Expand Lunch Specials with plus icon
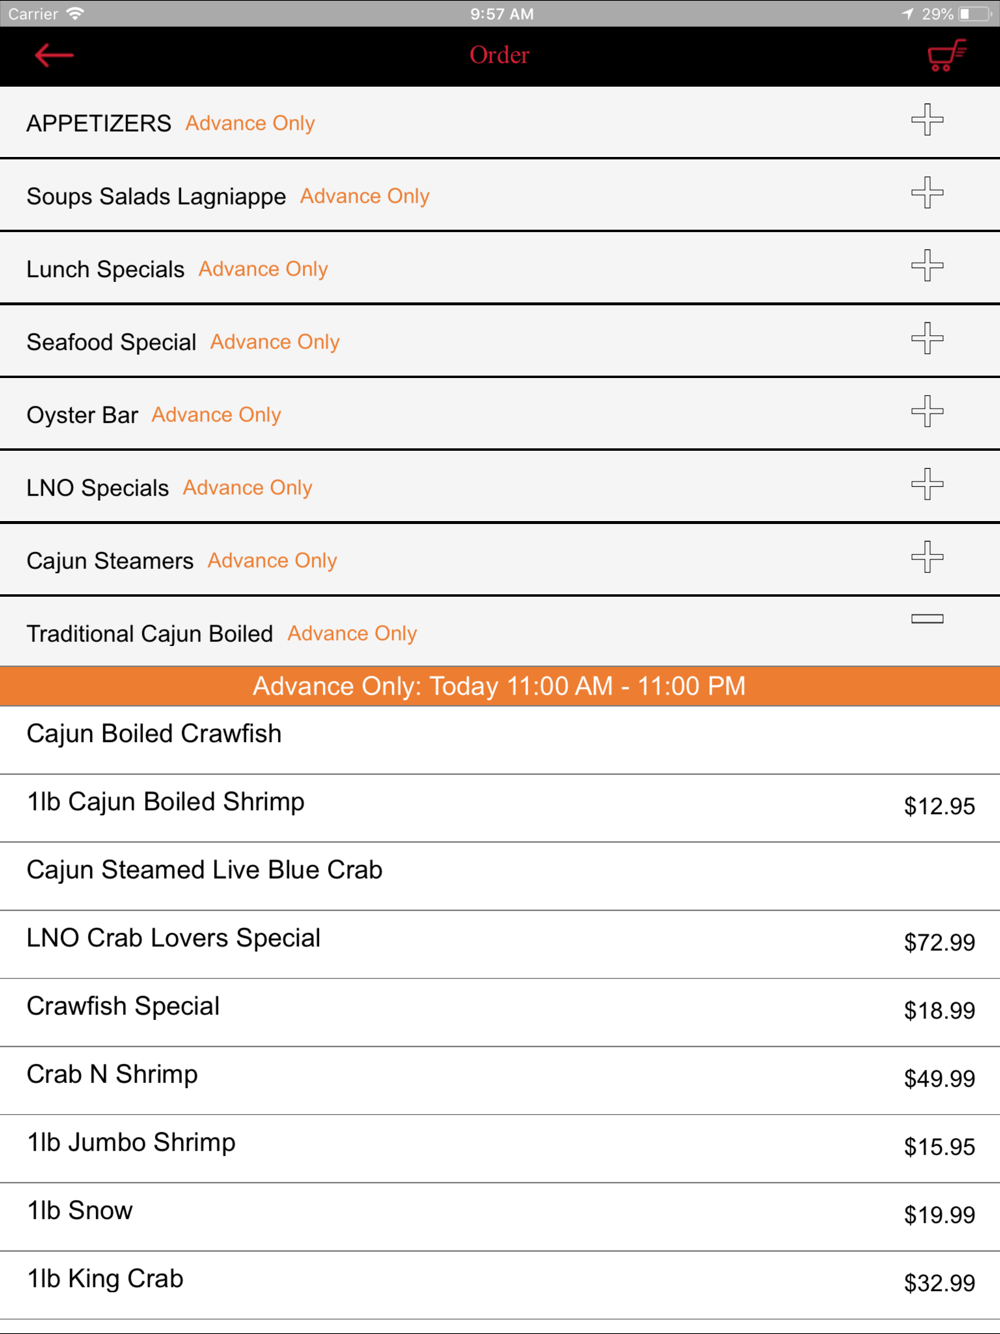Image resolution: width=1000 pixels, height=1334 pixels. 927,266
